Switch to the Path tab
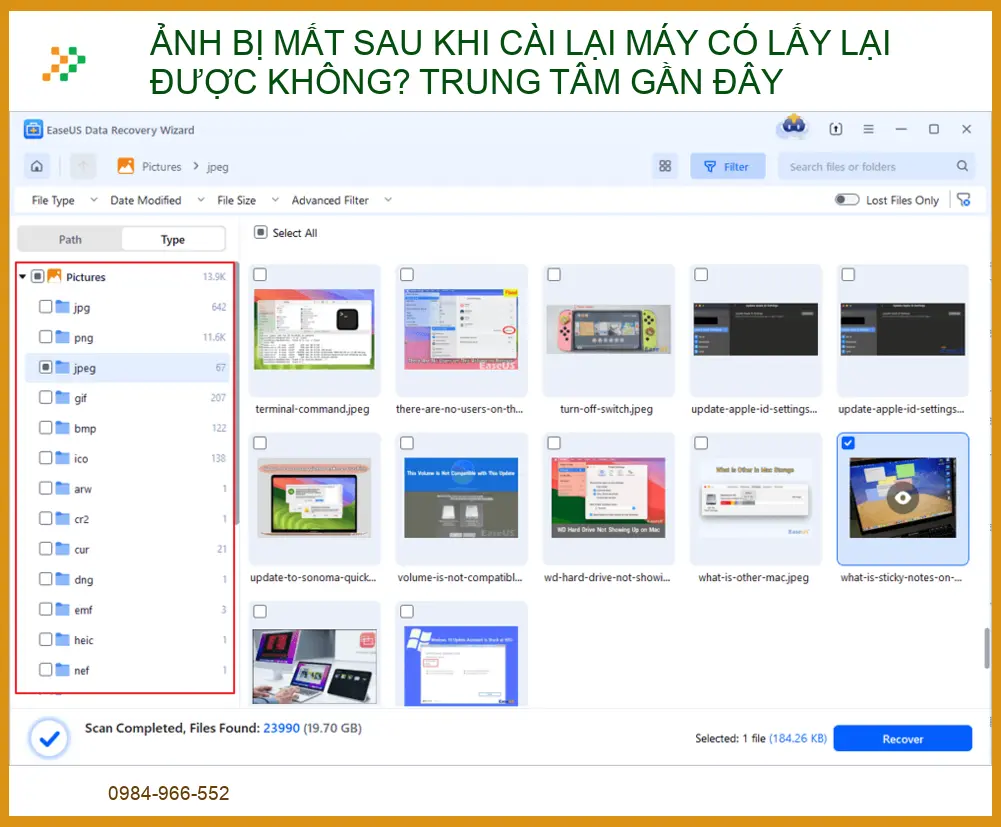1001x827 pixels. click(70, 239)
